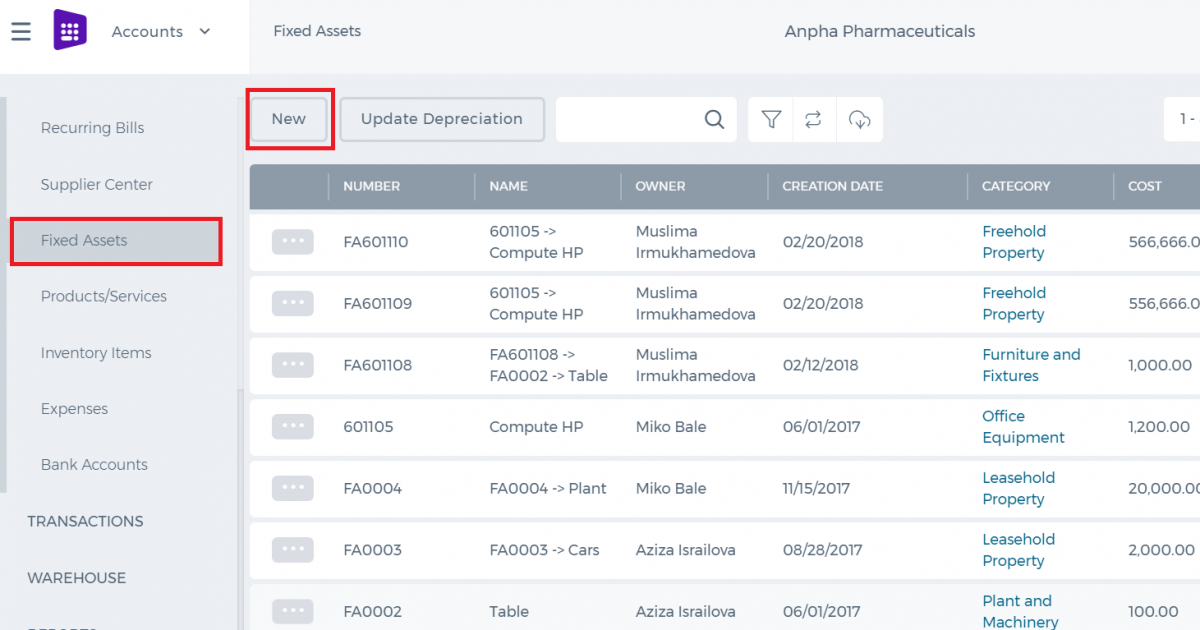Screen dimensions: 1200x630
Task: Click the Fixed Assets page title
Action: click(x=317, y=31)
